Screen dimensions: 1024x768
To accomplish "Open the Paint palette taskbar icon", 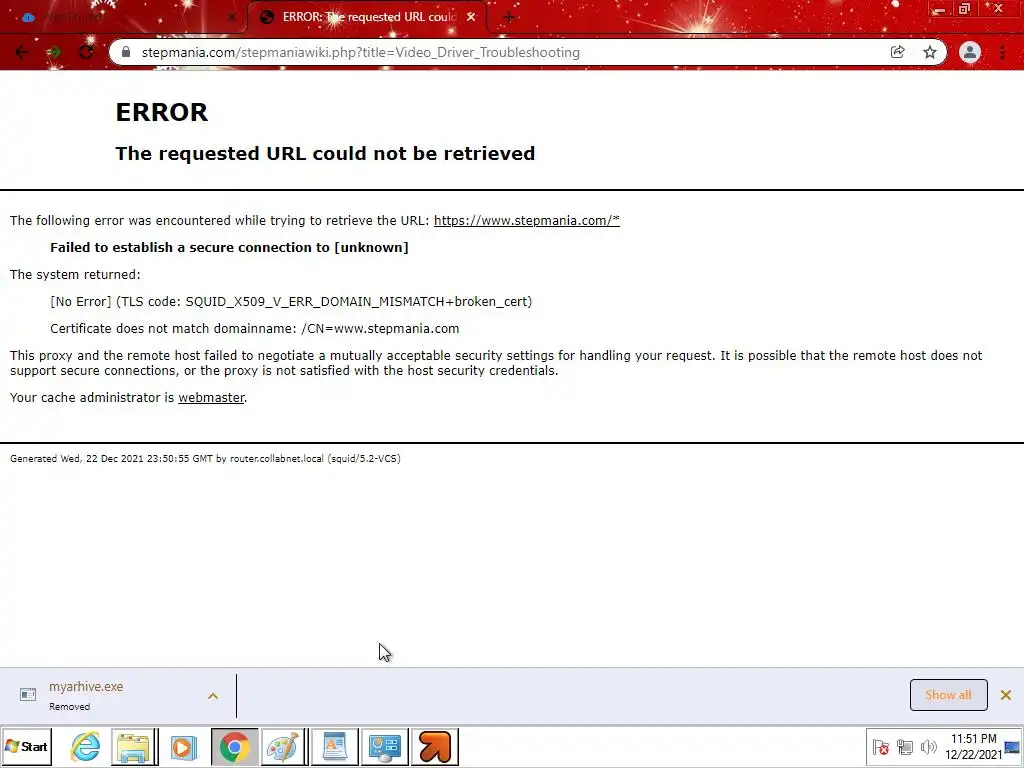I will 283,746.
